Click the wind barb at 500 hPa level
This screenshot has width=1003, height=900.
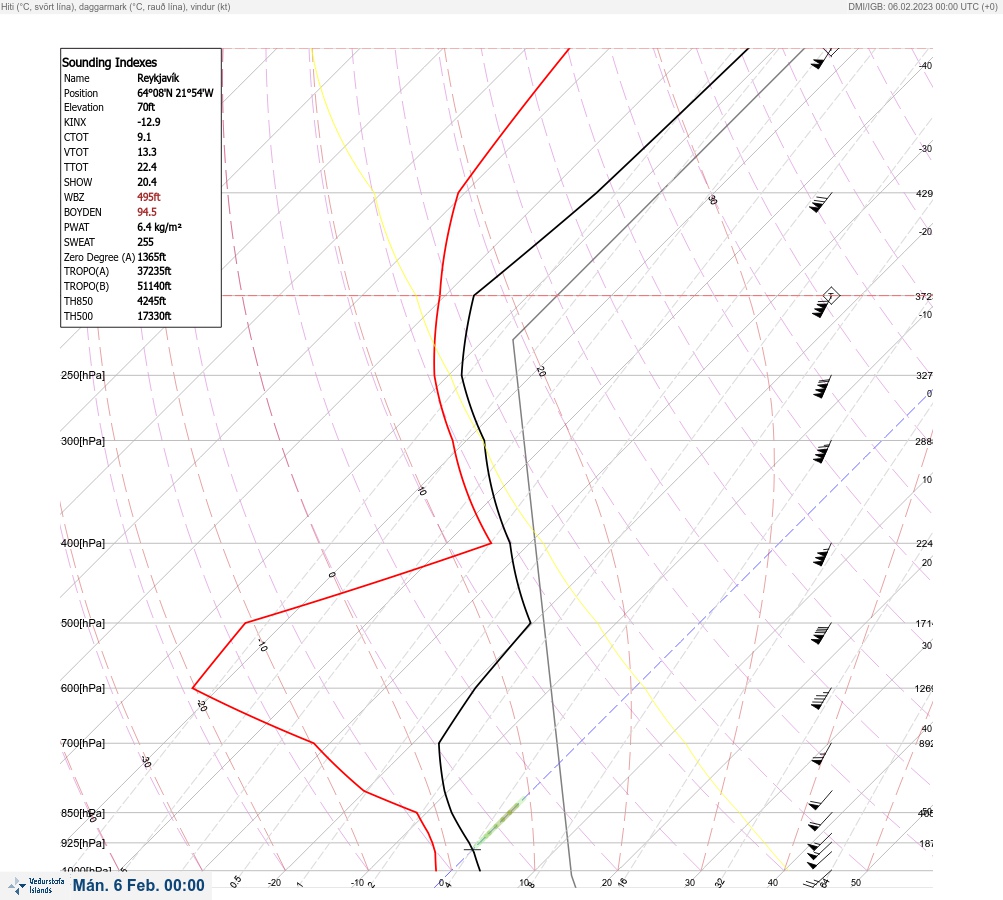tap(821, 633)
